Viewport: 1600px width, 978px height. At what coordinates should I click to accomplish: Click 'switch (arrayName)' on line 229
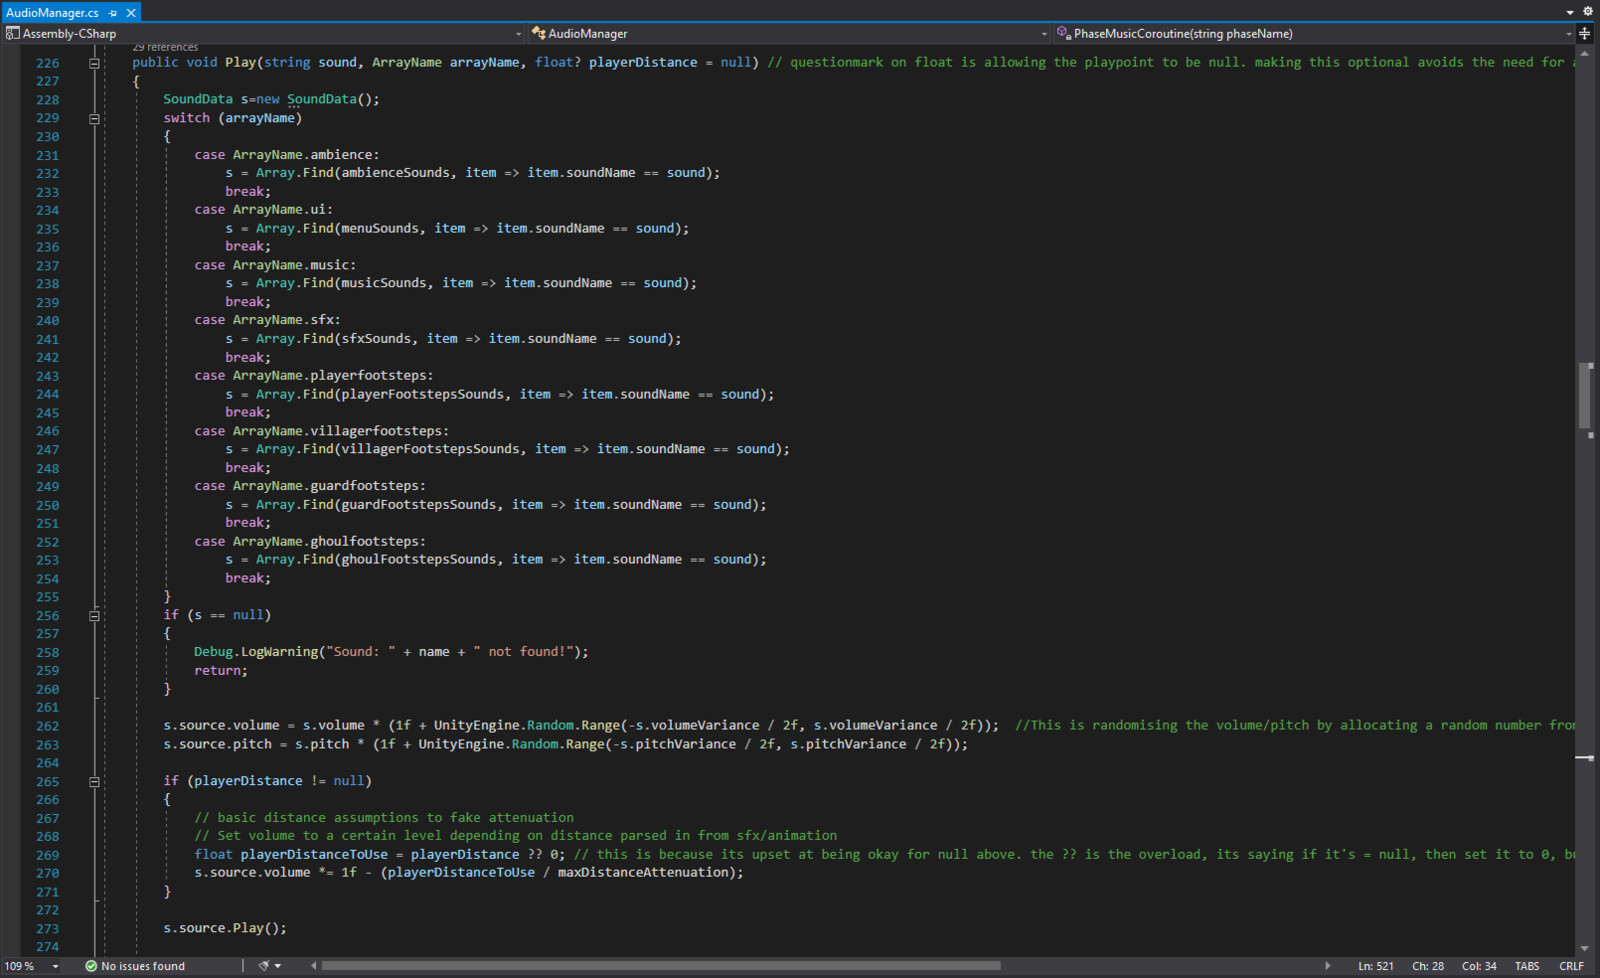coord(233,119)
